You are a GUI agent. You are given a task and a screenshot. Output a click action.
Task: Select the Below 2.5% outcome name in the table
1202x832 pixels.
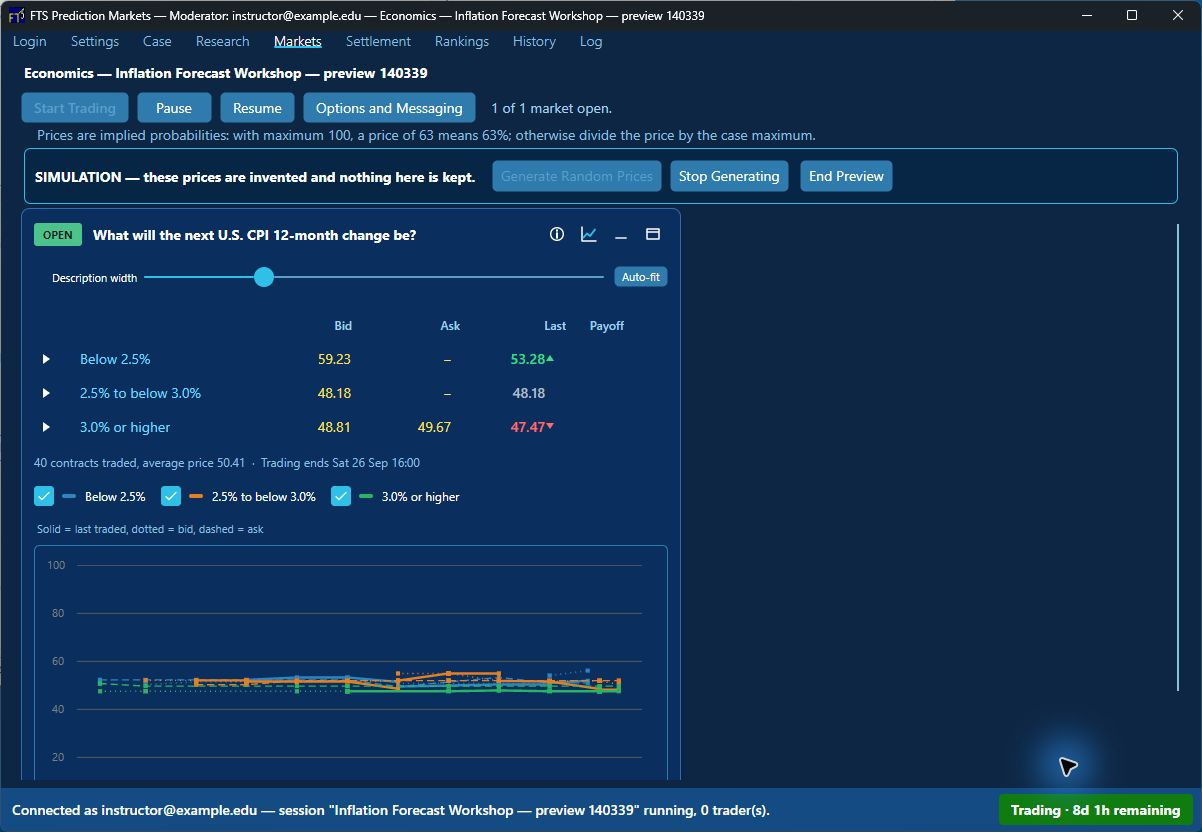coord(115,359)
